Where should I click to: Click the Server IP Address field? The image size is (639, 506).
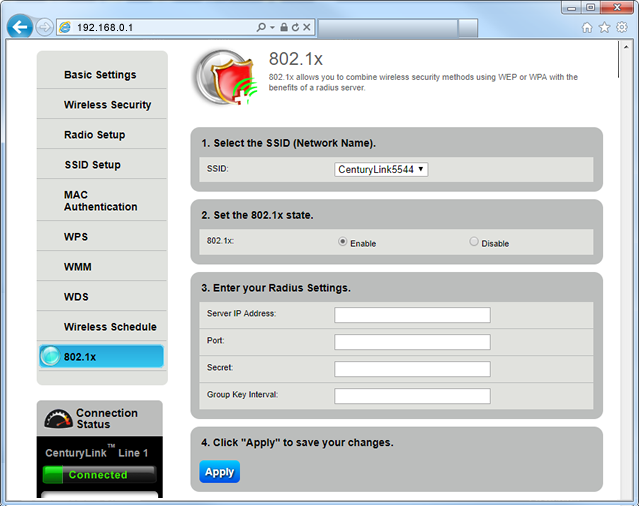click(412, 315)
